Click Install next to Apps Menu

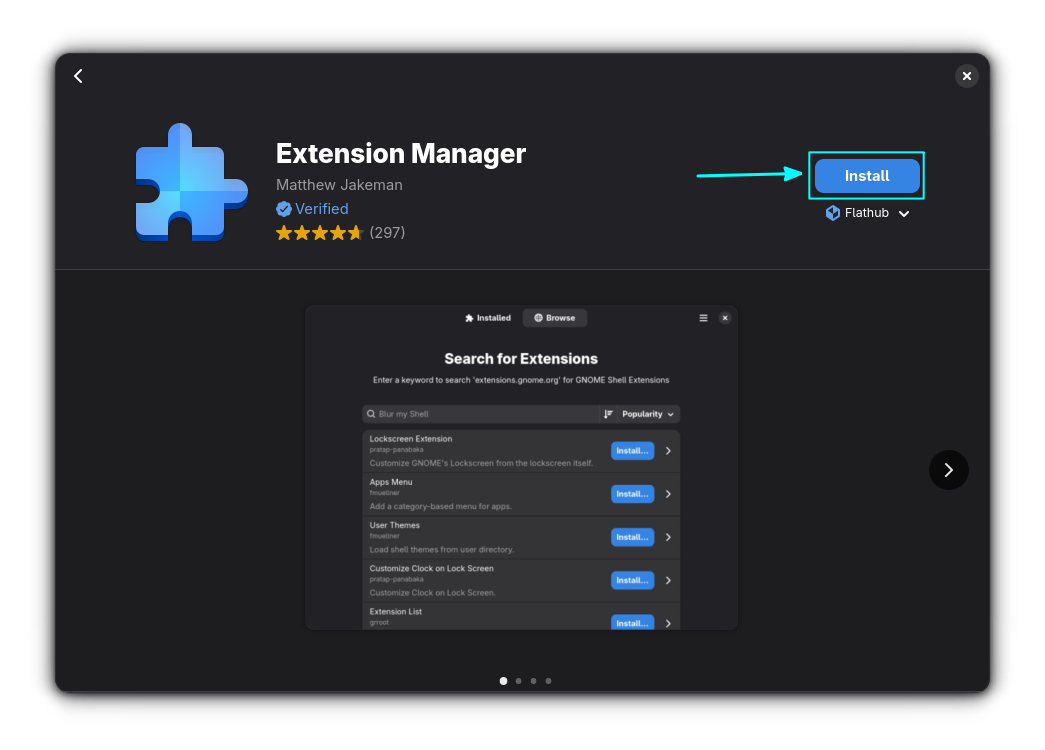(x=632, y=493)
